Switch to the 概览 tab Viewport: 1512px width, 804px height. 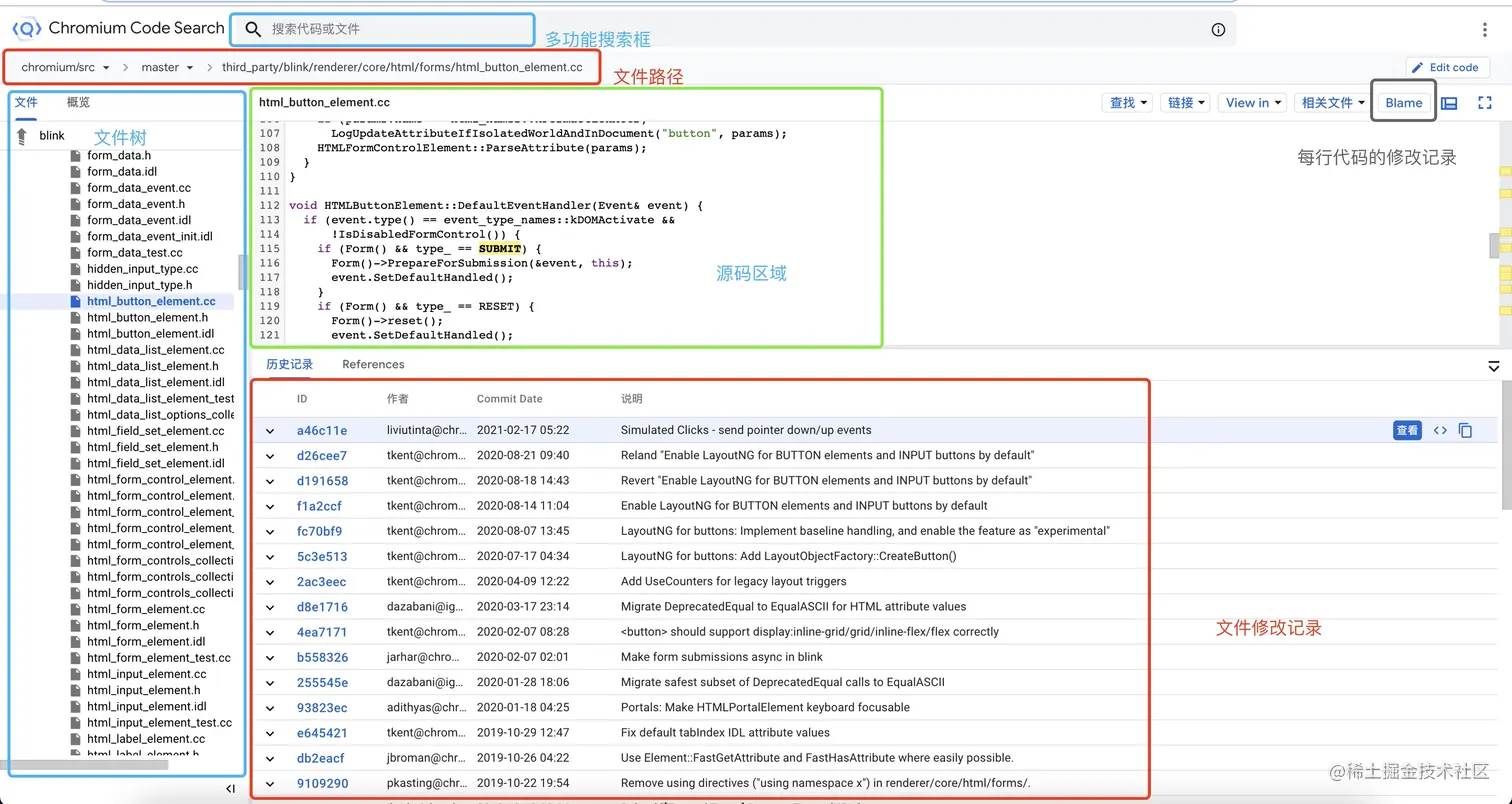click(78, 102)
